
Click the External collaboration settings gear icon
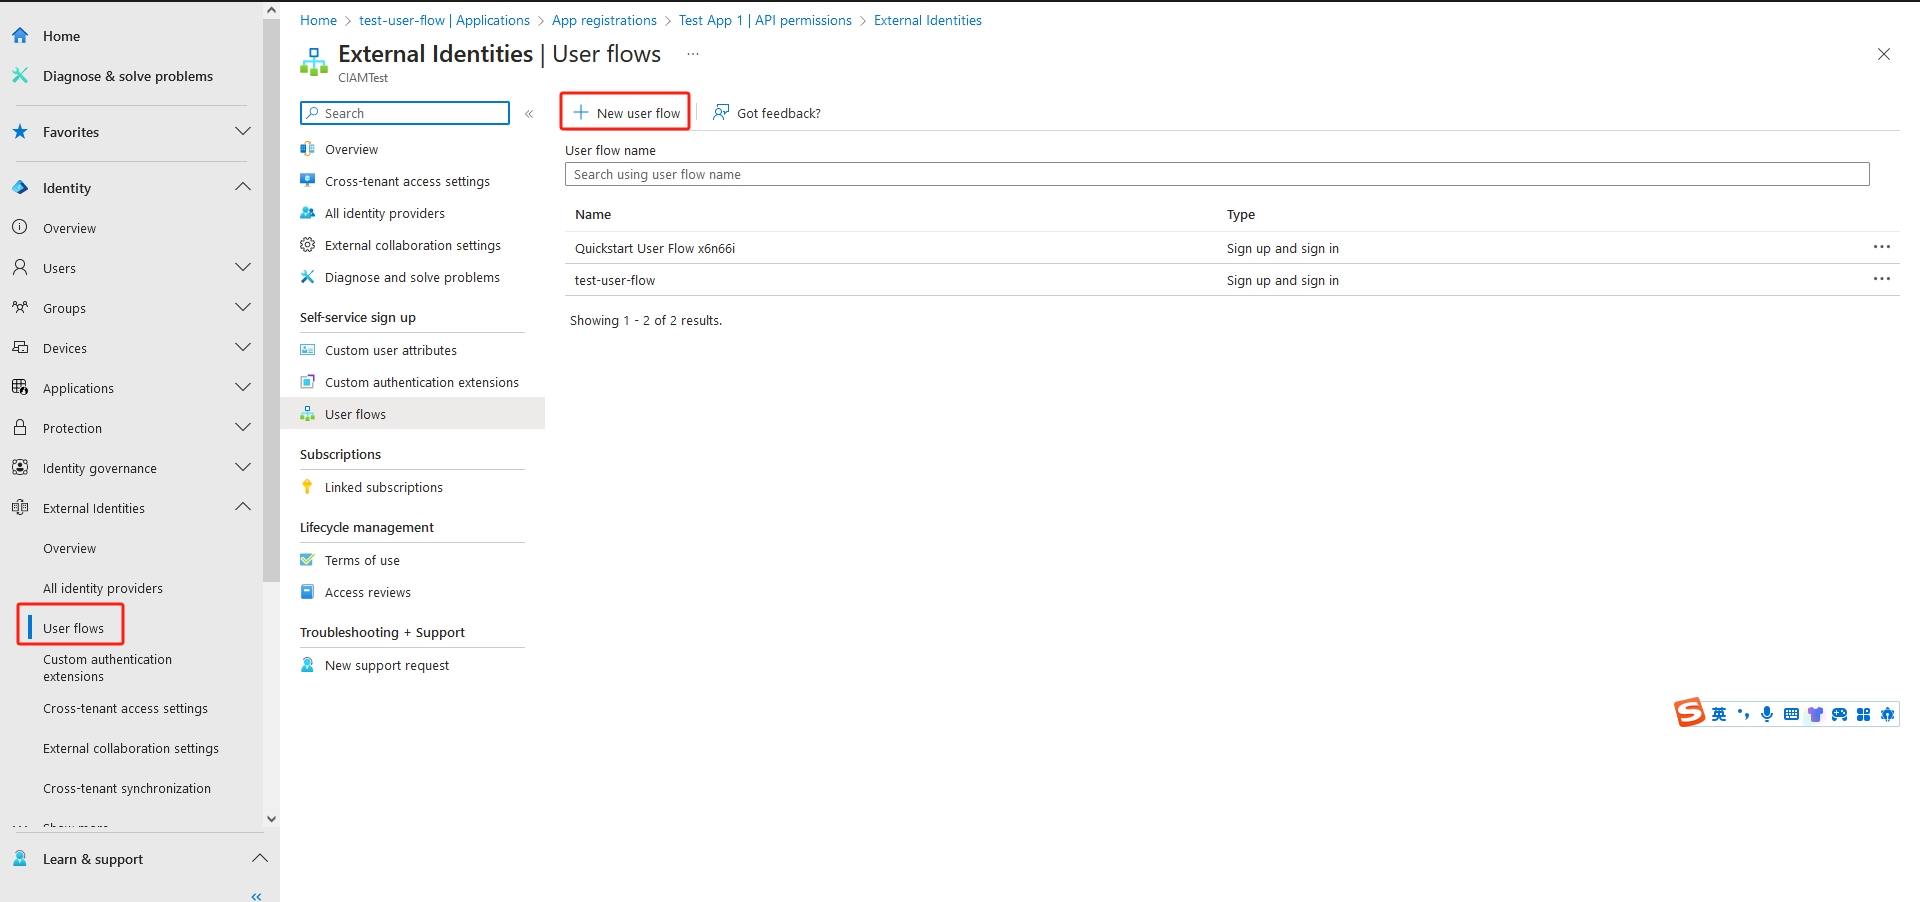point(308,245)
